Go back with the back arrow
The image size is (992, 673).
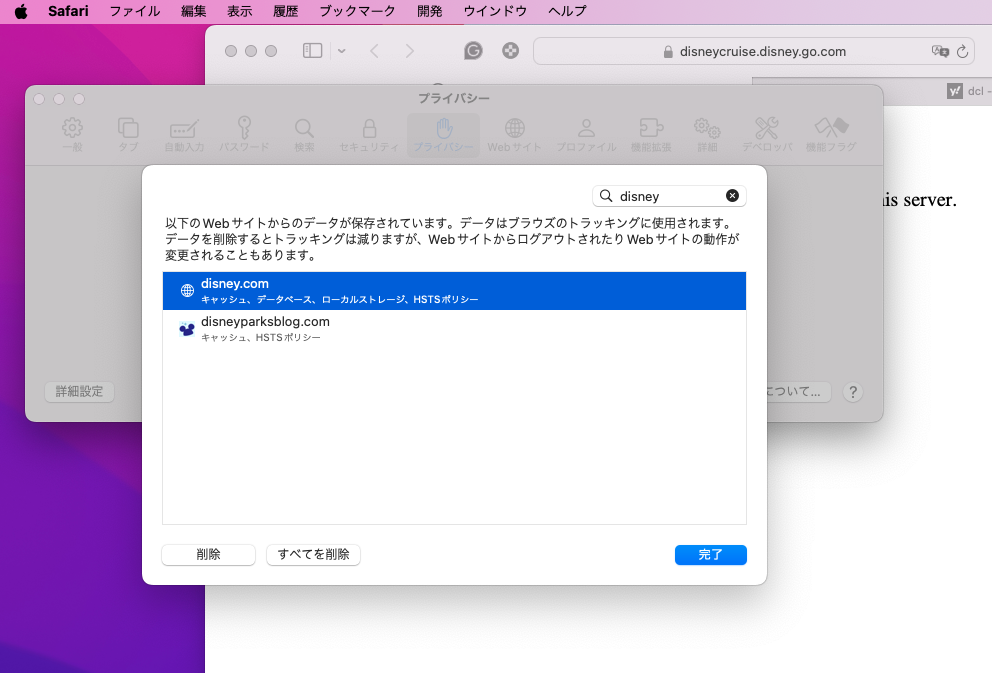point(374,51)
